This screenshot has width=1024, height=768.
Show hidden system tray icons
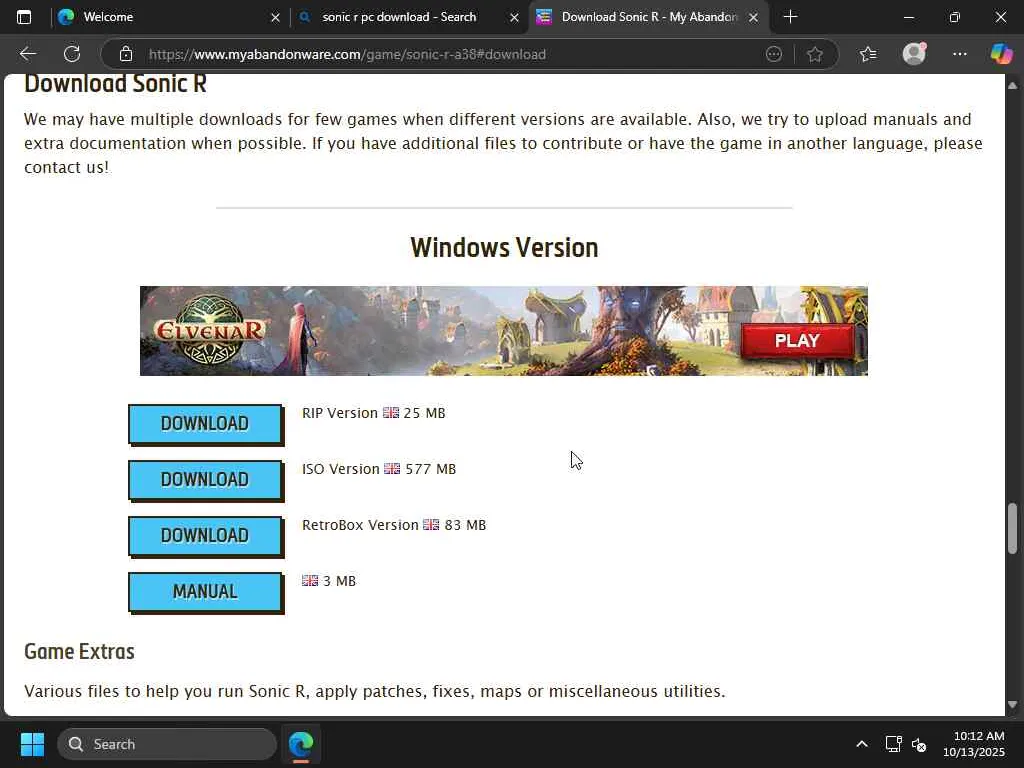point(862,744)
